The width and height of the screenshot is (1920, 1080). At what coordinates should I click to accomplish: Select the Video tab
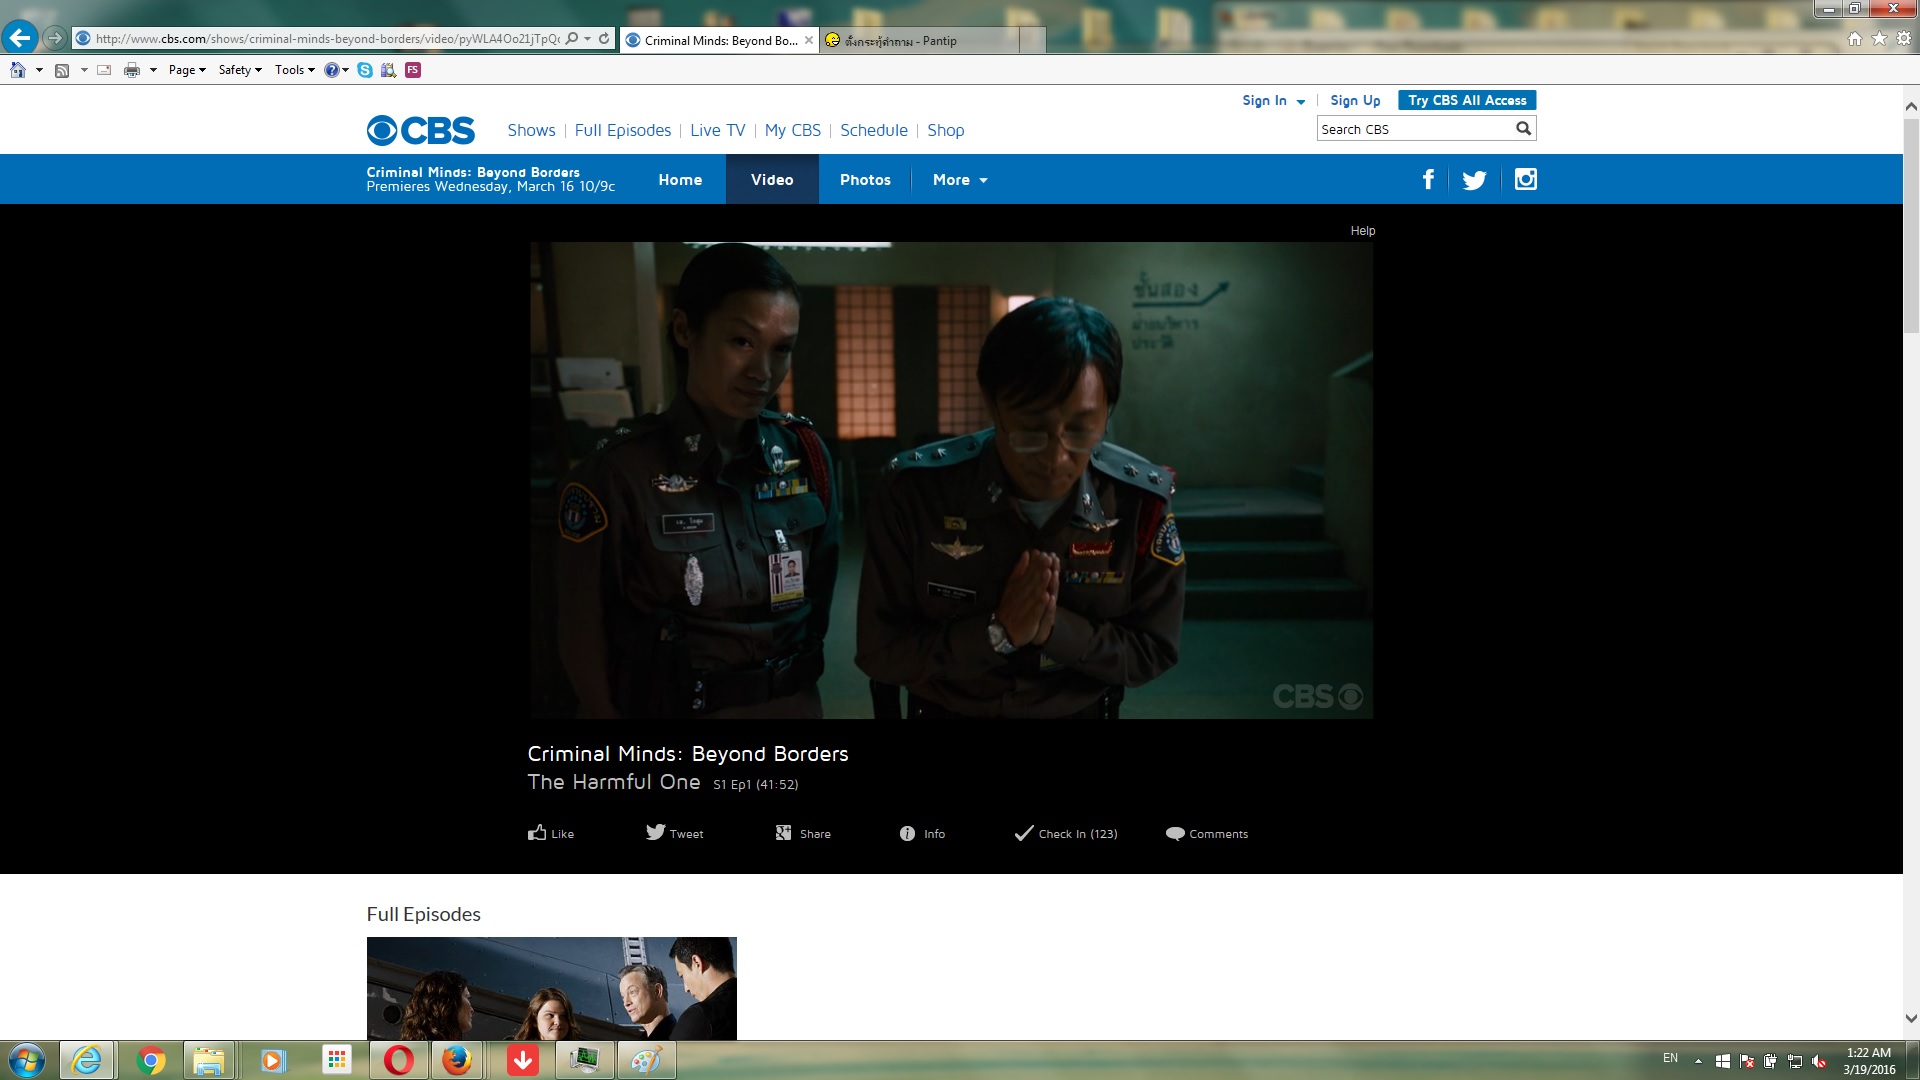772,180
